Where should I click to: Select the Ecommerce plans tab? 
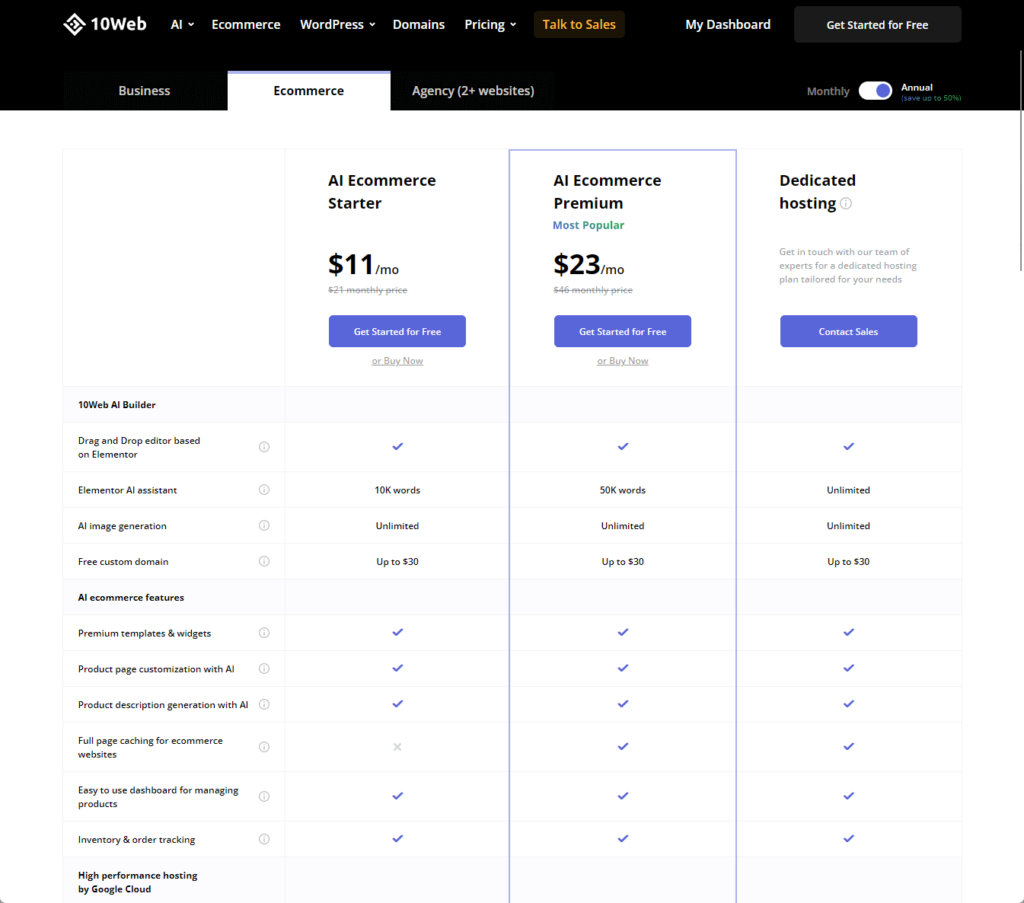point(308,91)
